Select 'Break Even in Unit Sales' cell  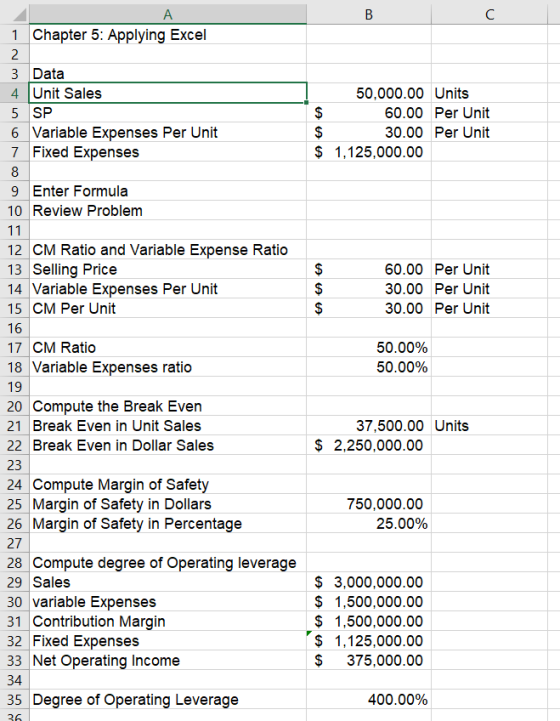(x=168, y=426)
